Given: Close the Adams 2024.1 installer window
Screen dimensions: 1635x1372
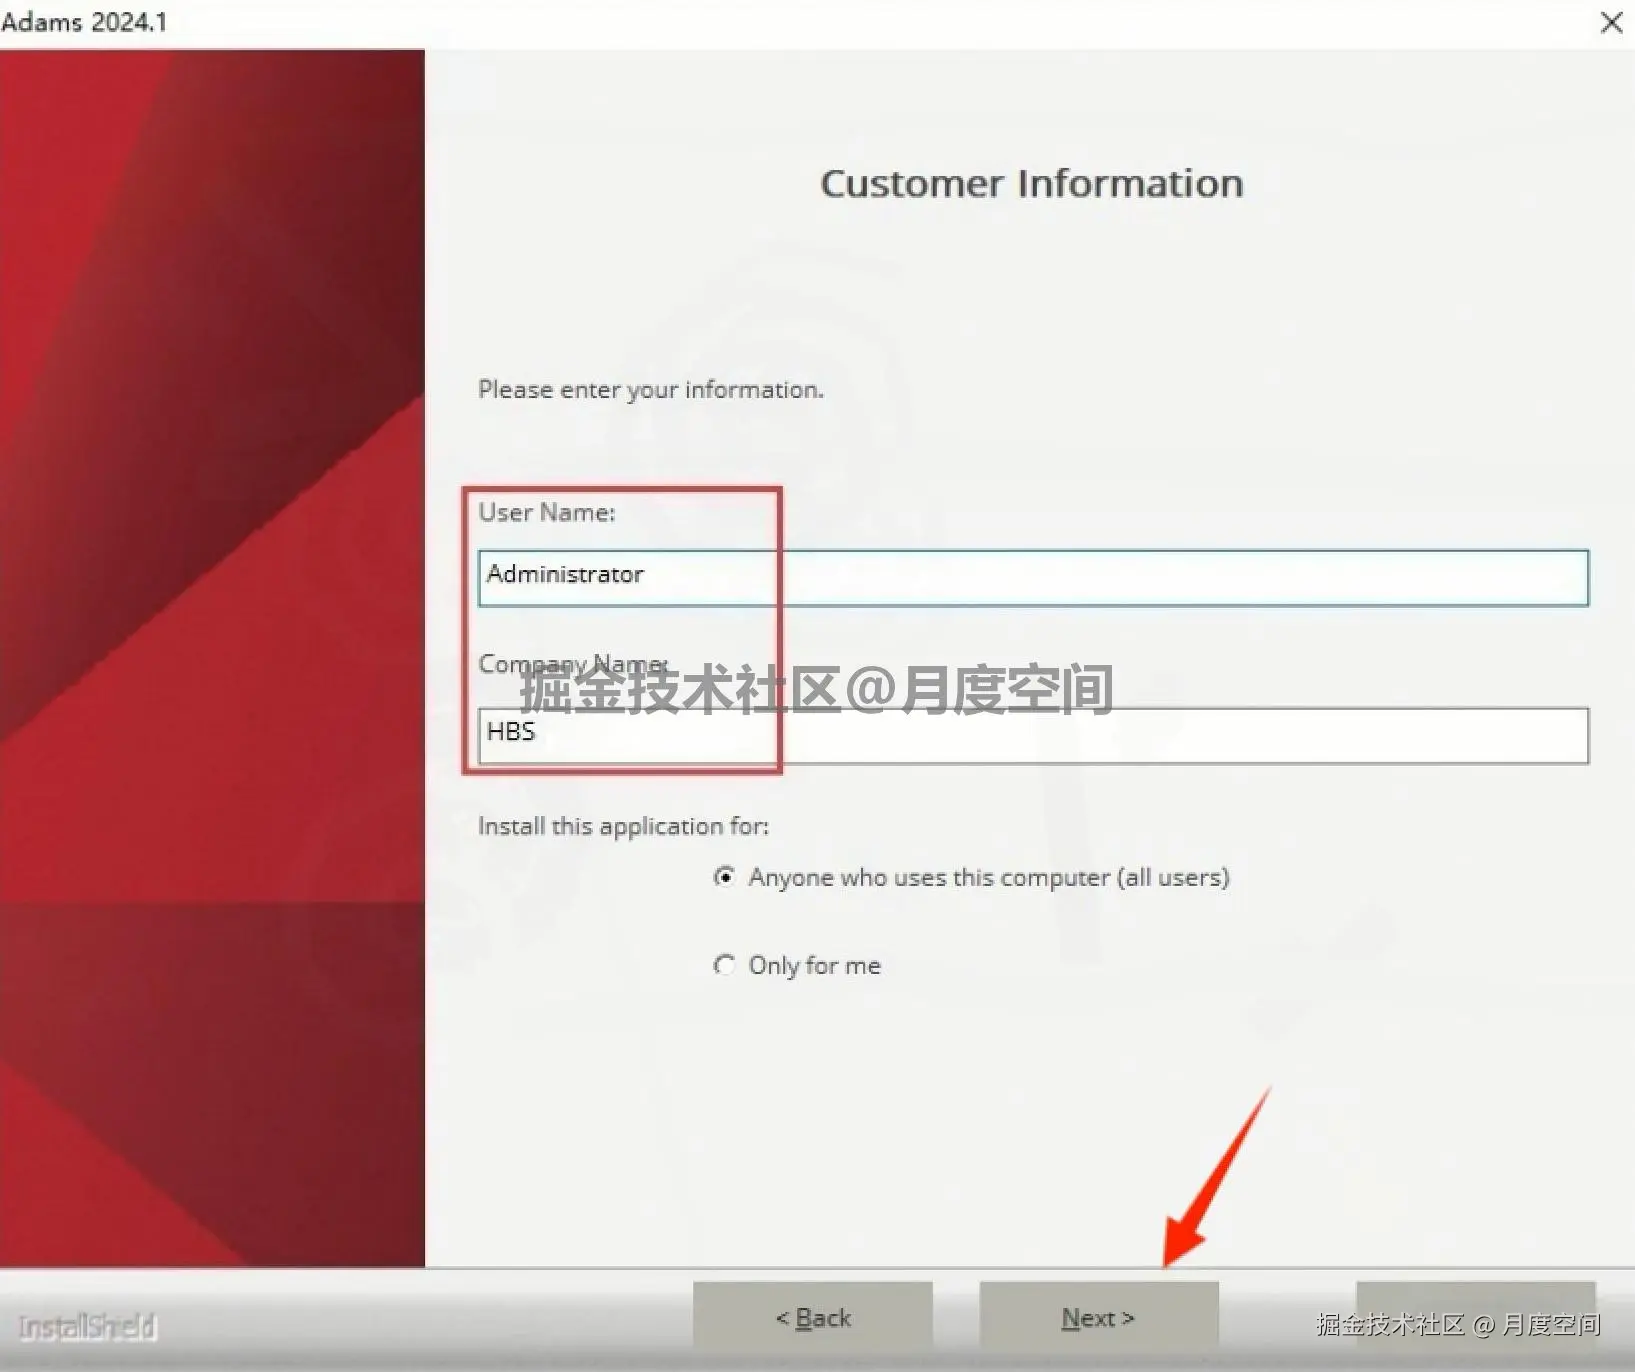Looking at the screenshot, I should 1611,22.
